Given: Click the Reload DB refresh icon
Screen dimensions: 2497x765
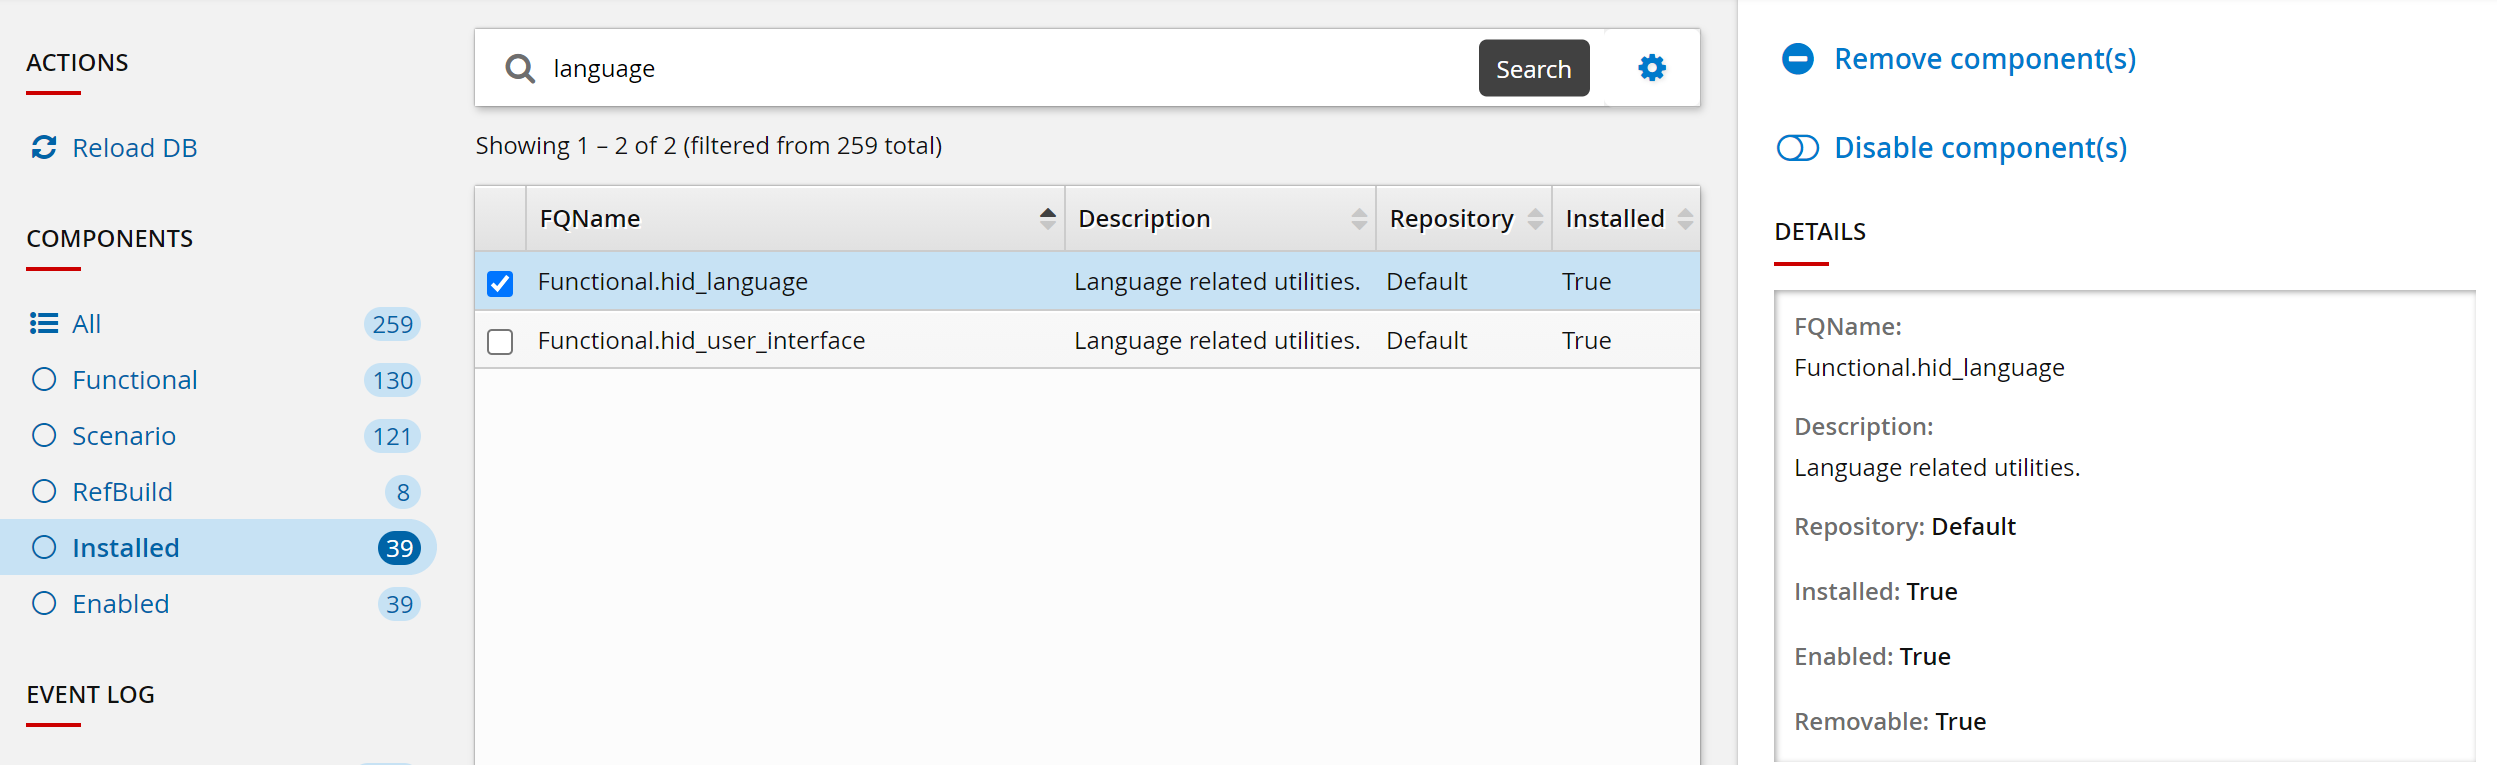Looking at the screenshot, I should 44,148.
